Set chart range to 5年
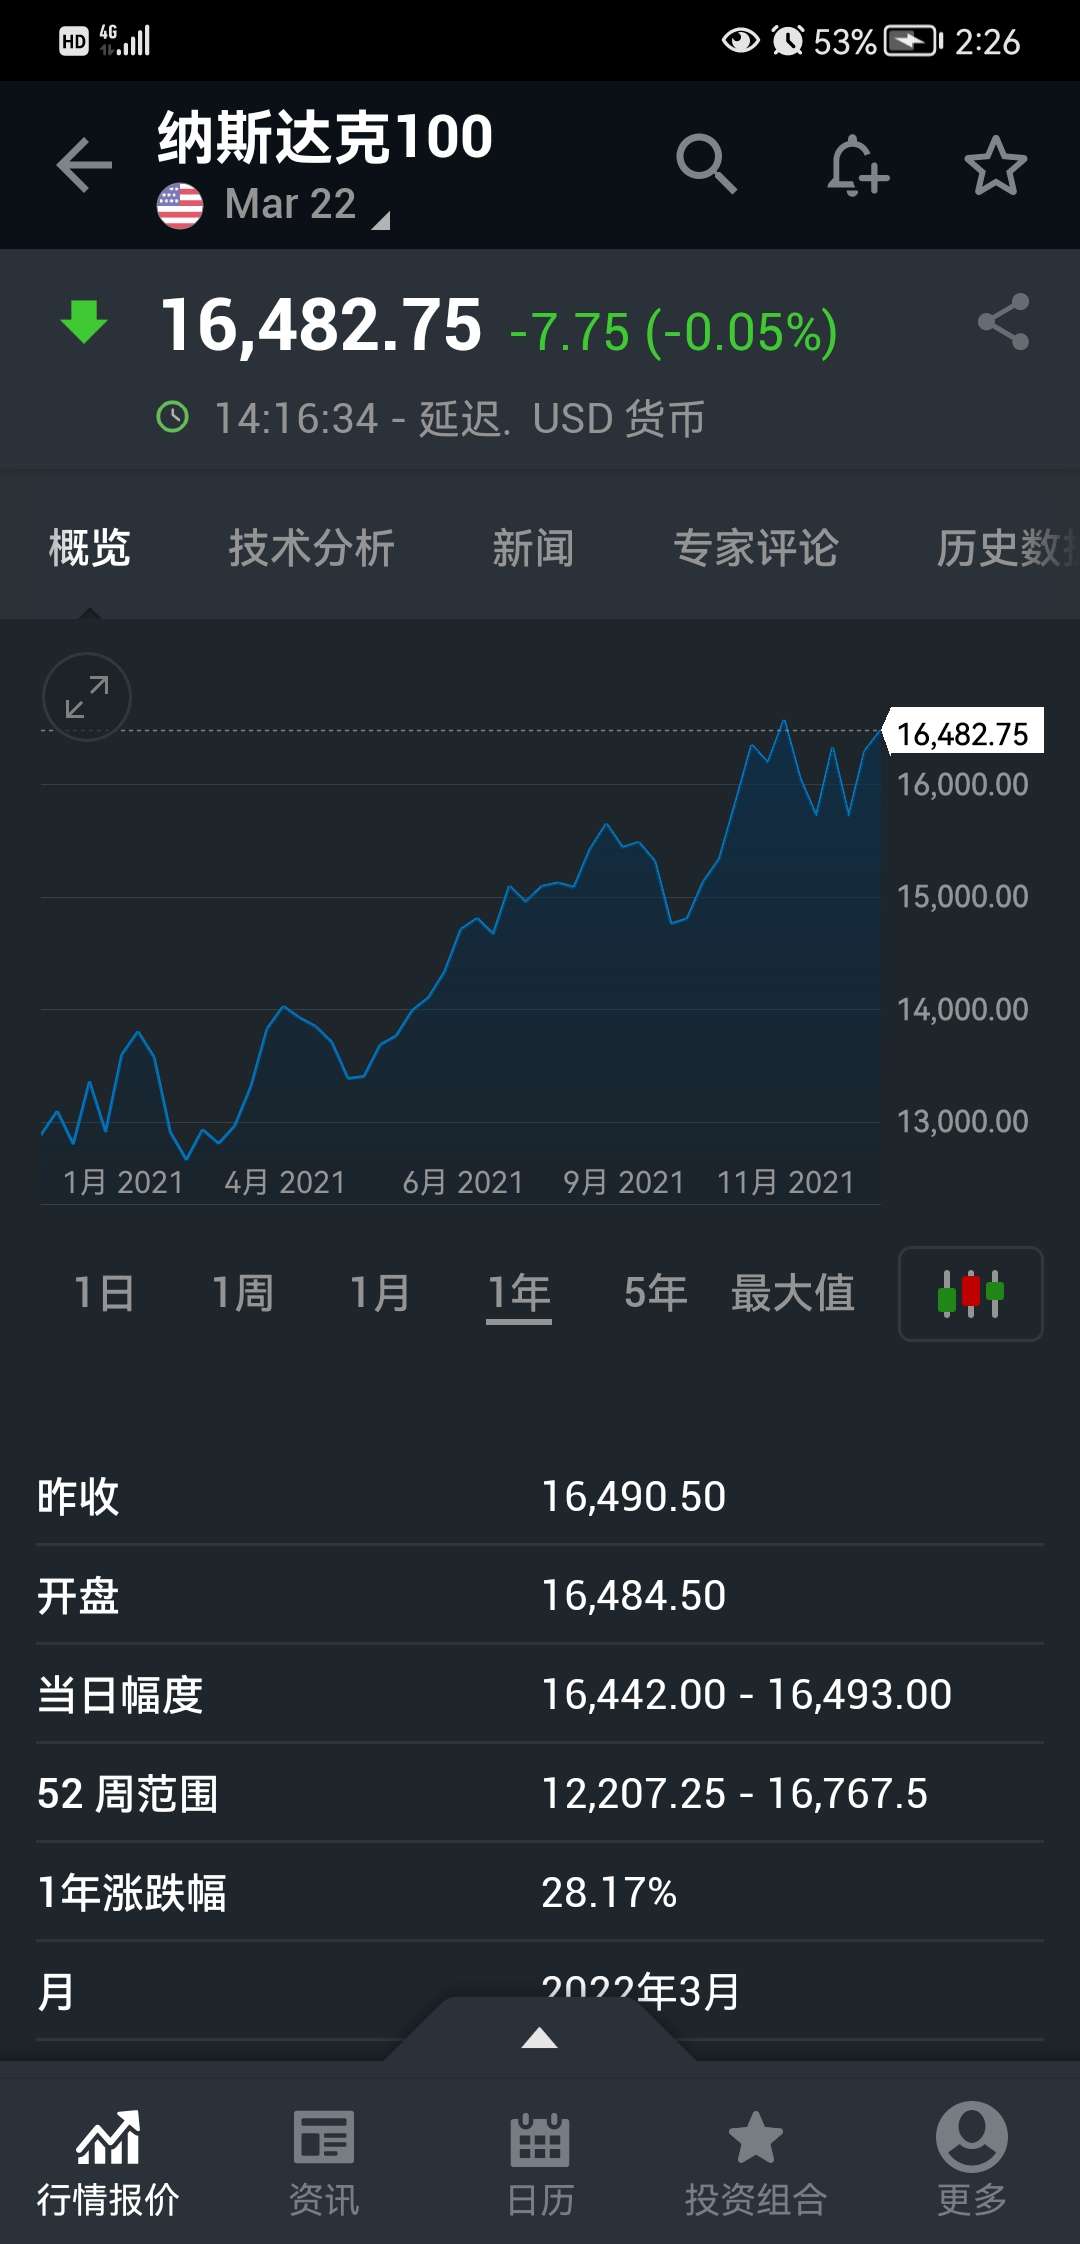 pos(656,1293)
